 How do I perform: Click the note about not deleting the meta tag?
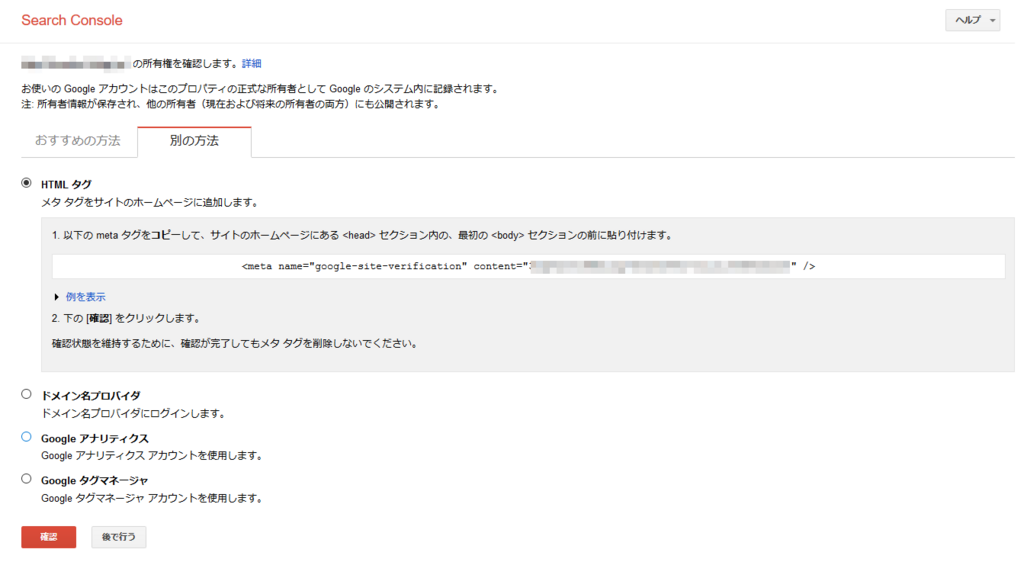[235, 343]
